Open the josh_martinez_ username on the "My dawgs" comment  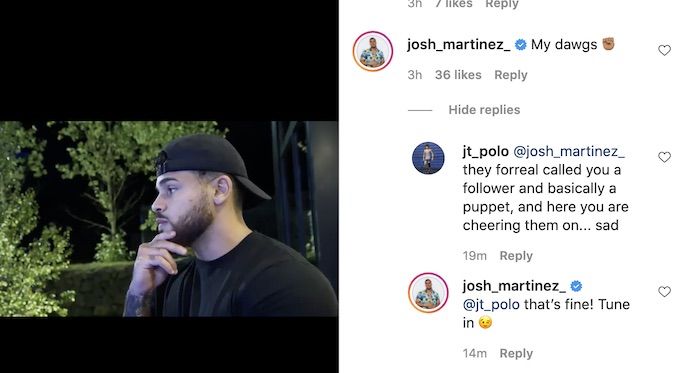(458, 45)
